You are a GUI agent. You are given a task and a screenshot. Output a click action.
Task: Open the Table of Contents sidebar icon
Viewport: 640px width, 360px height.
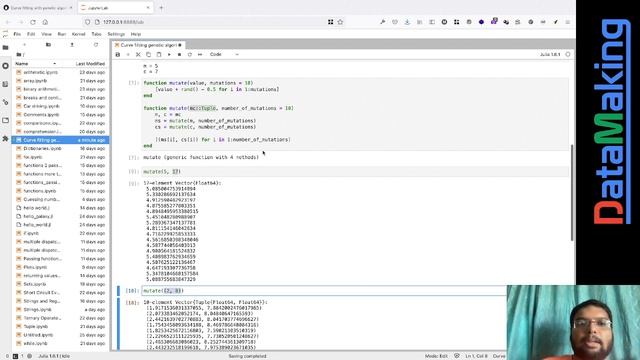click(x=5, y=84)
